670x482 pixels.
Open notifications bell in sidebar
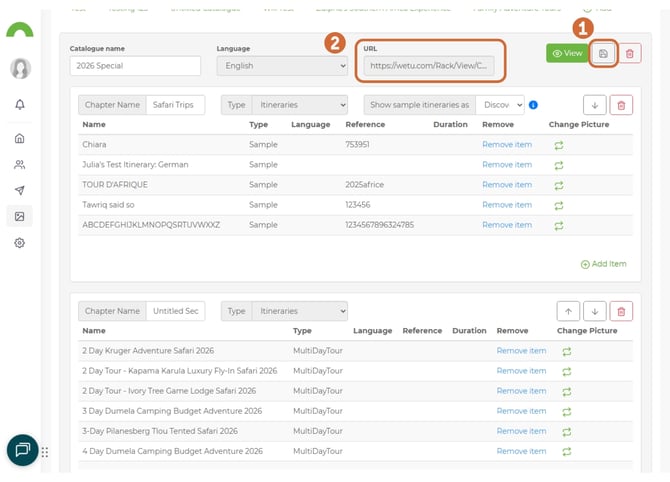coord(20,105)
